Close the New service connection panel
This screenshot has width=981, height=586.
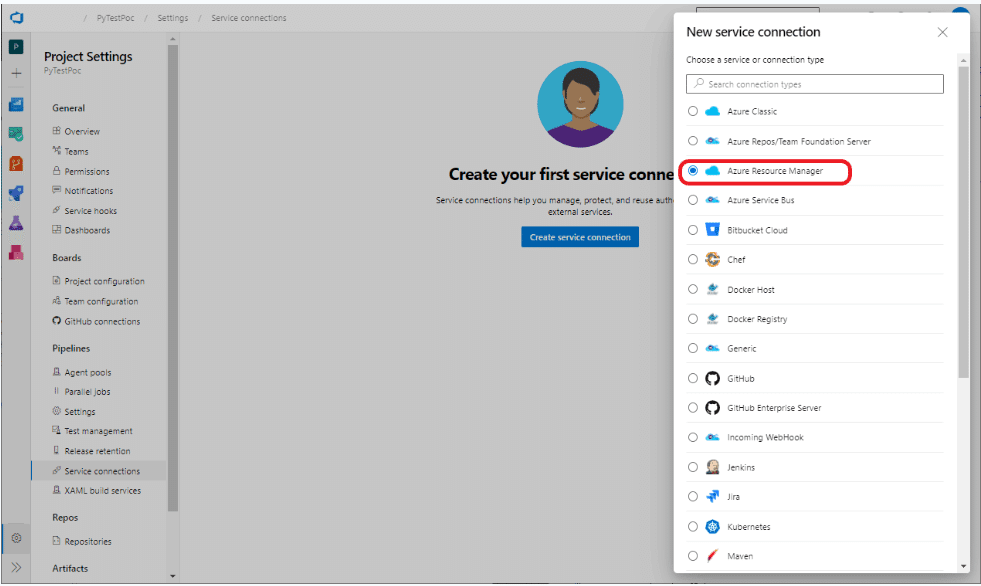coord(942,33)
